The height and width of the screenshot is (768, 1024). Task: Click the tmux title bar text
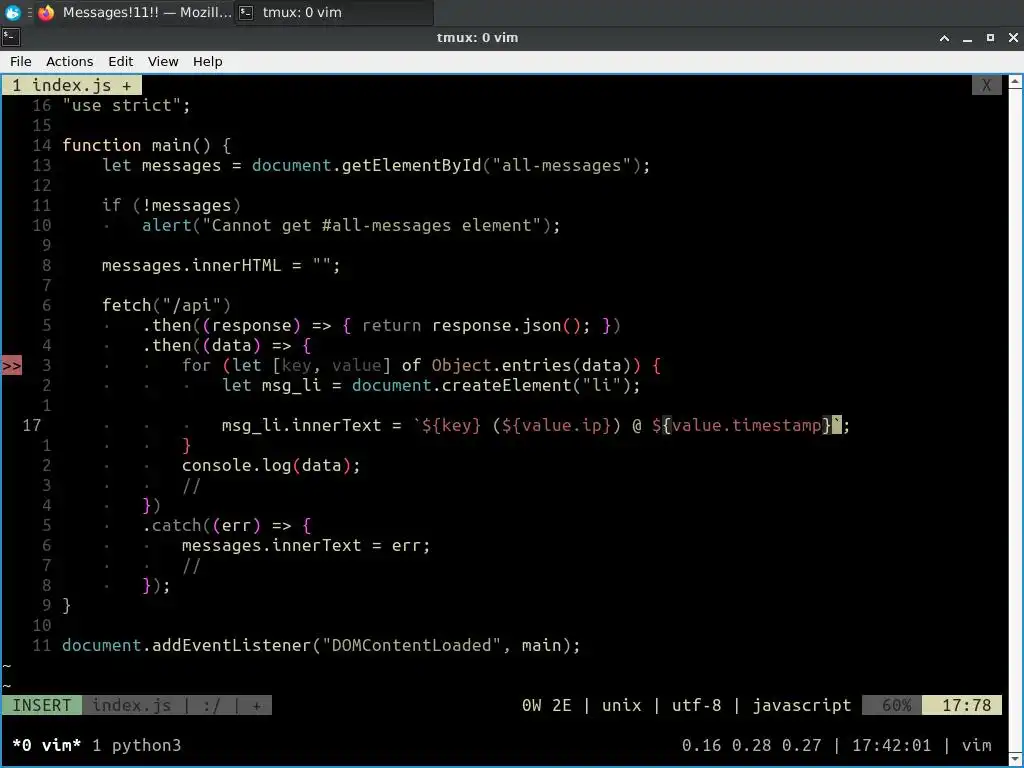477,38
